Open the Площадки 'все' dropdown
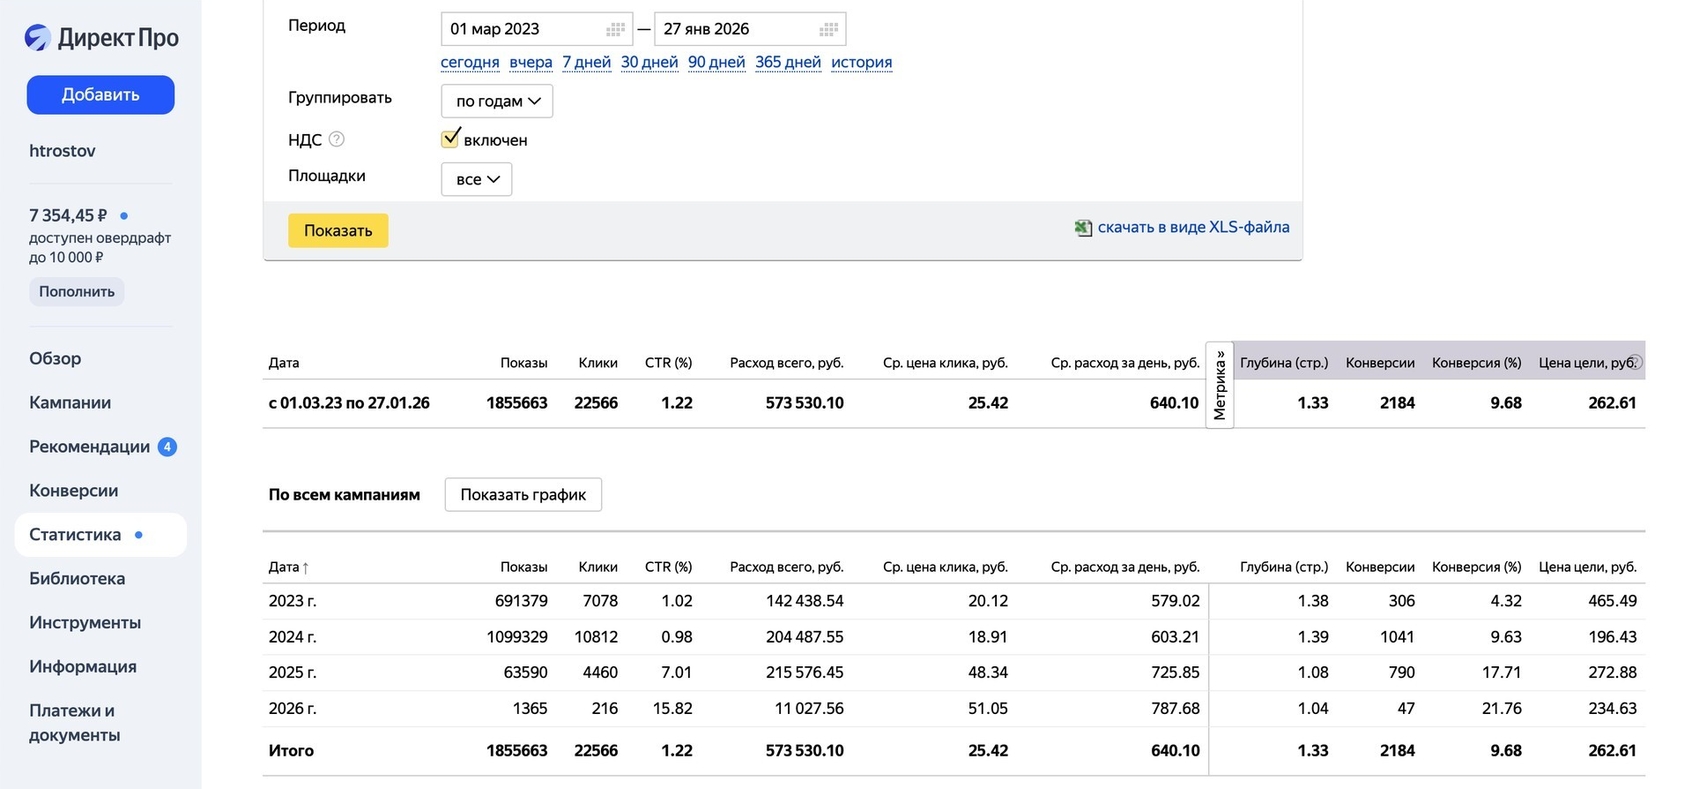This screenshot has width=1692, height=789. coord(477,179)
